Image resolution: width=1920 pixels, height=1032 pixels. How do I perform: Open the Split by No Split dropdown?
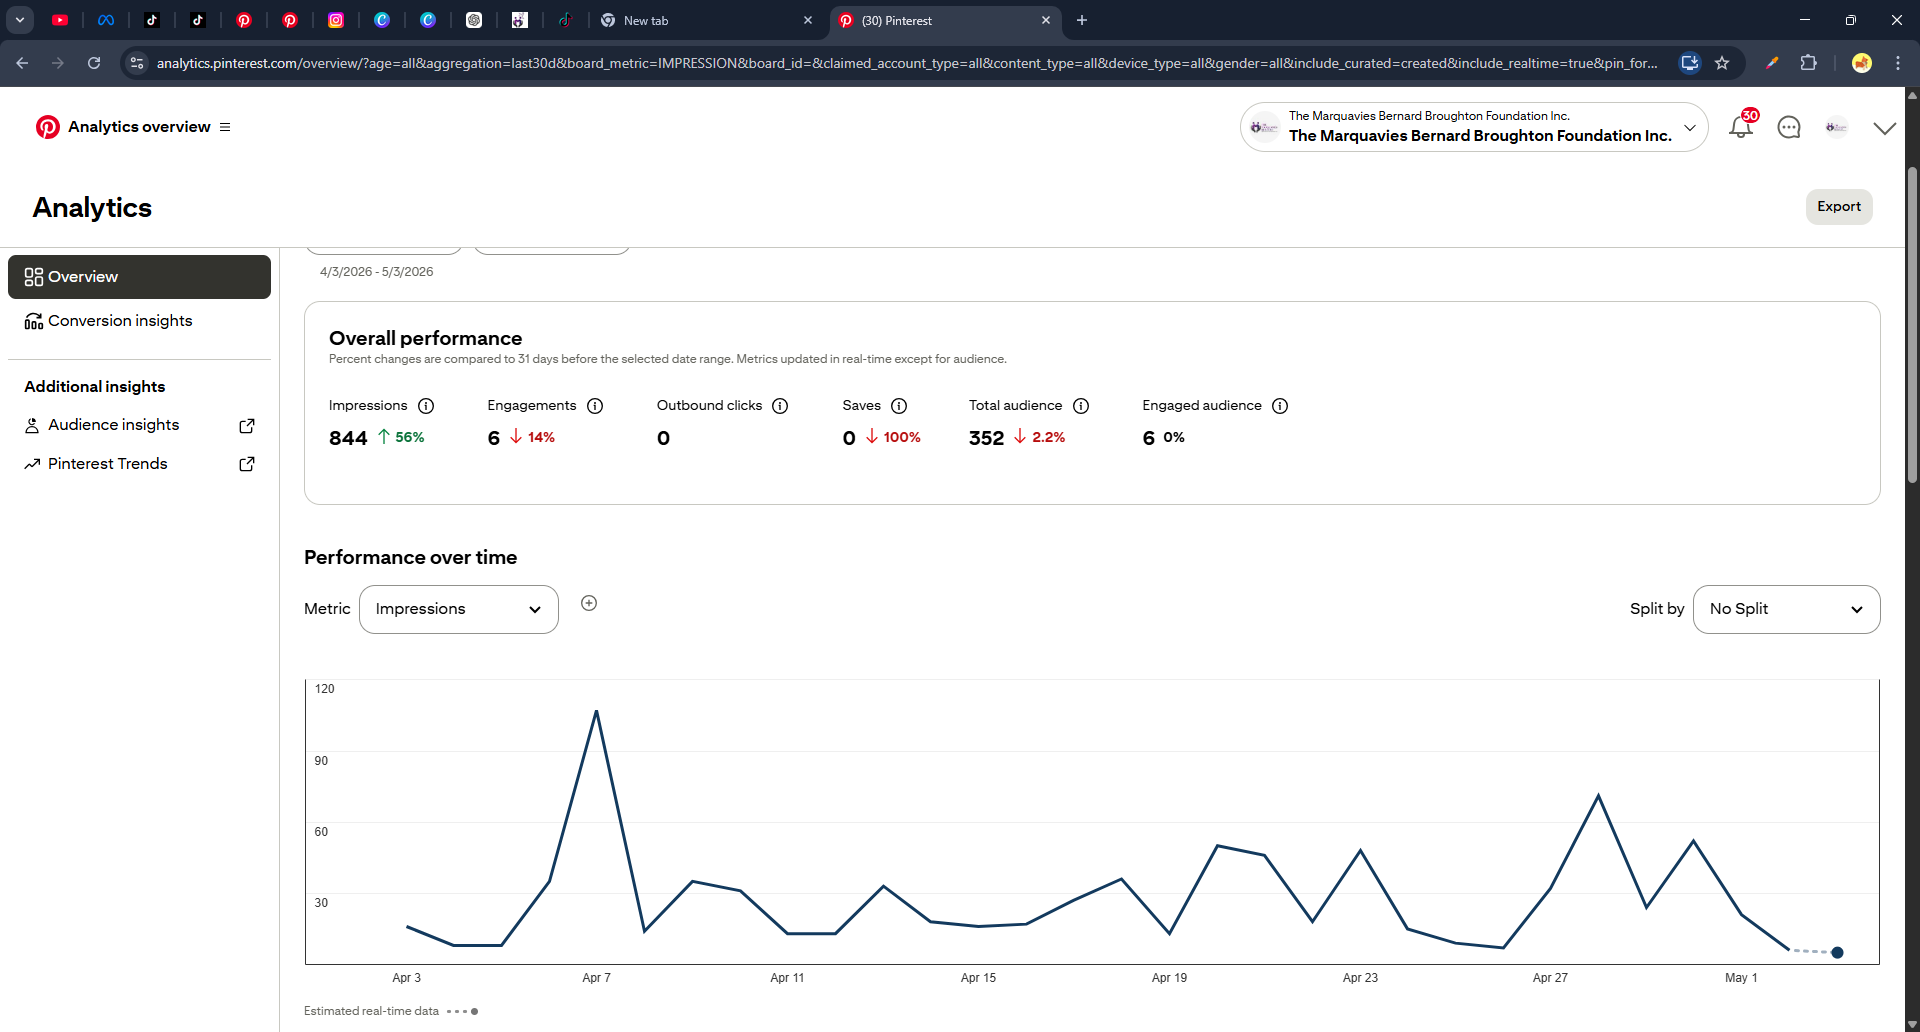[1786, 609]
